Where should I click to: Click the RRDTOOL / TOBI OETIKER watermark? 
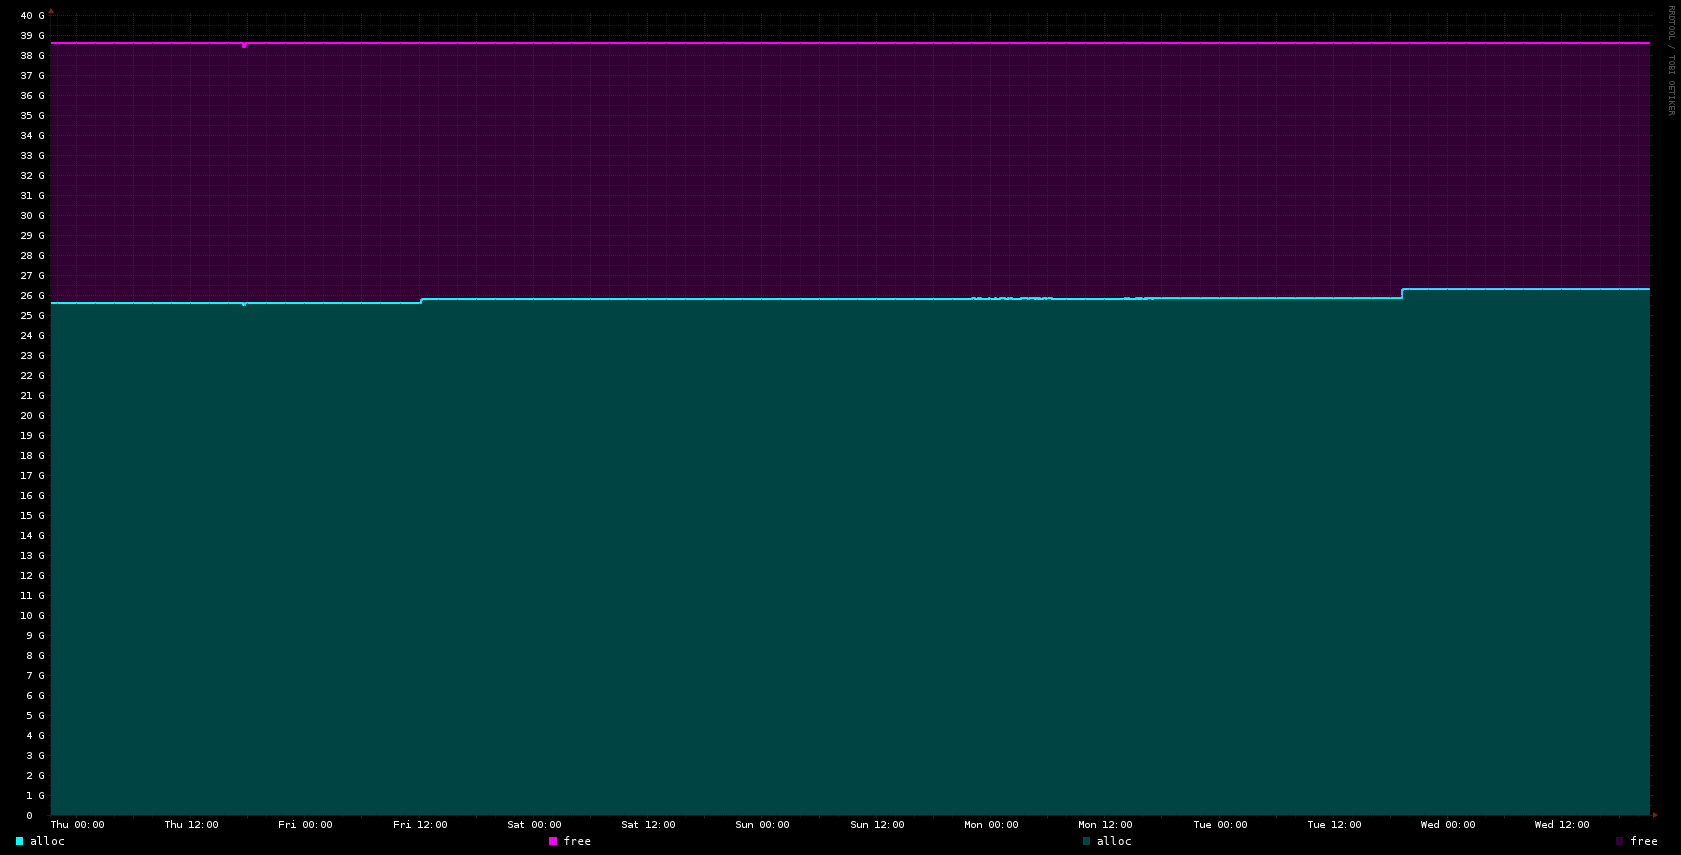pos(1670,60)
